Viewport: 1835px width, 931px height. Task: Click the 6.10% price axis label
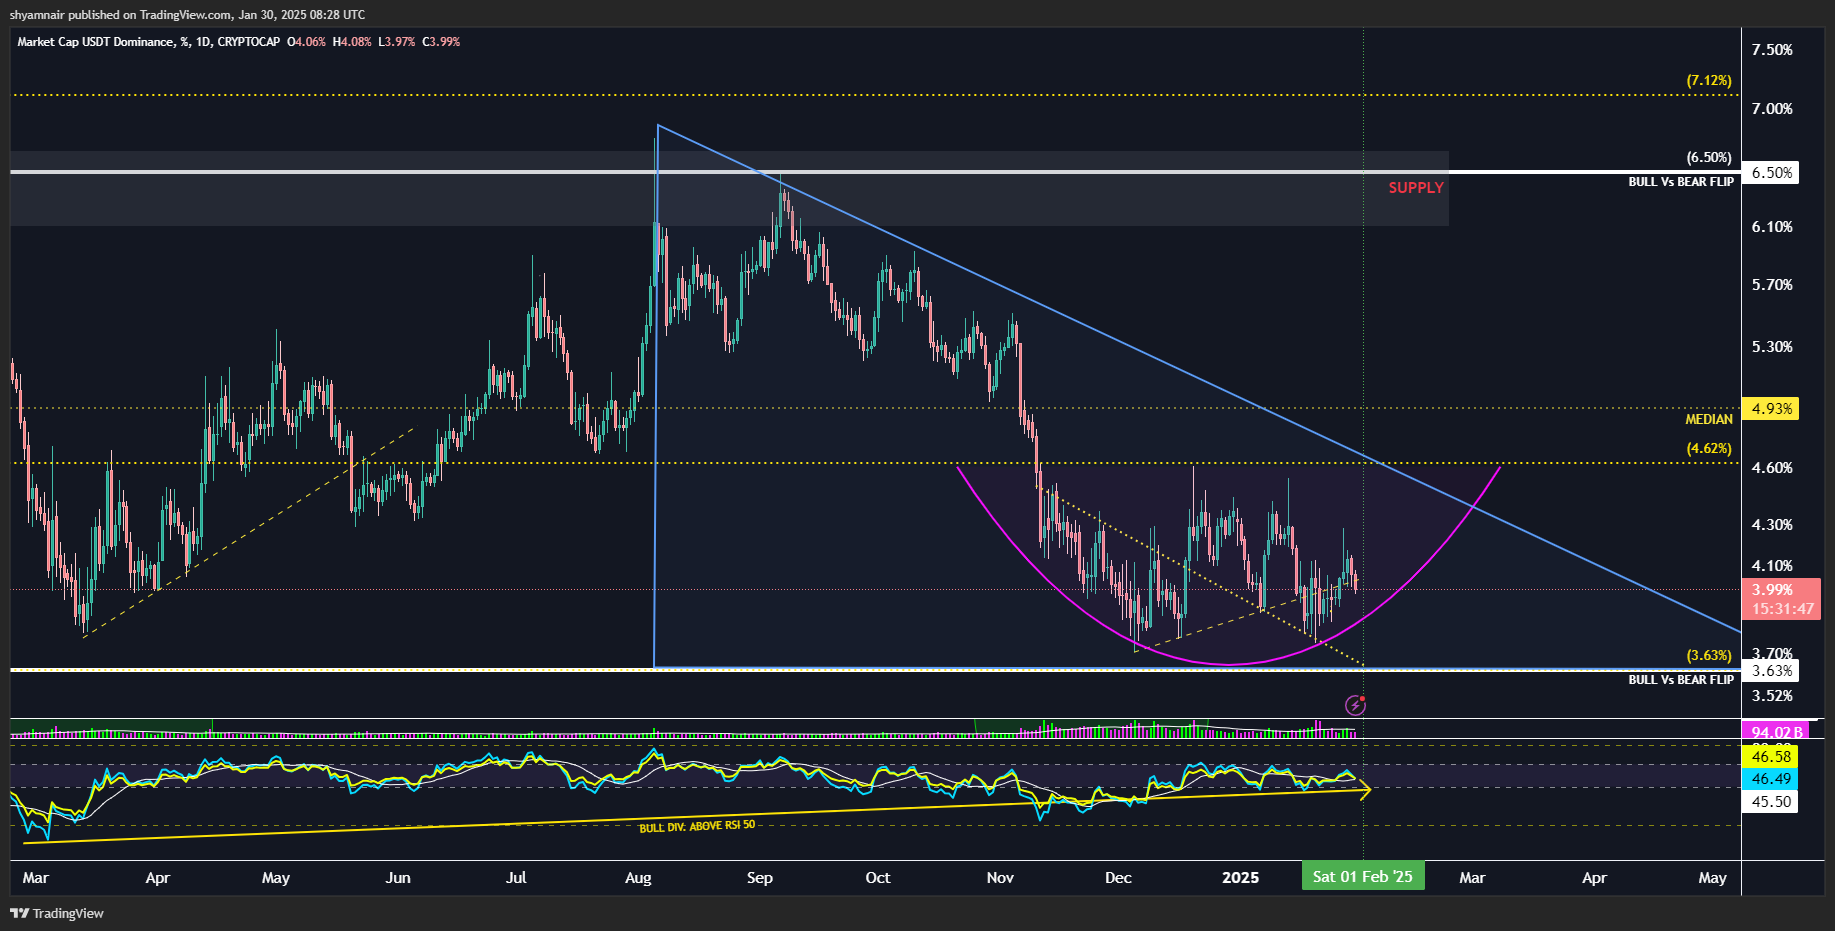[x=1772, y=227]
